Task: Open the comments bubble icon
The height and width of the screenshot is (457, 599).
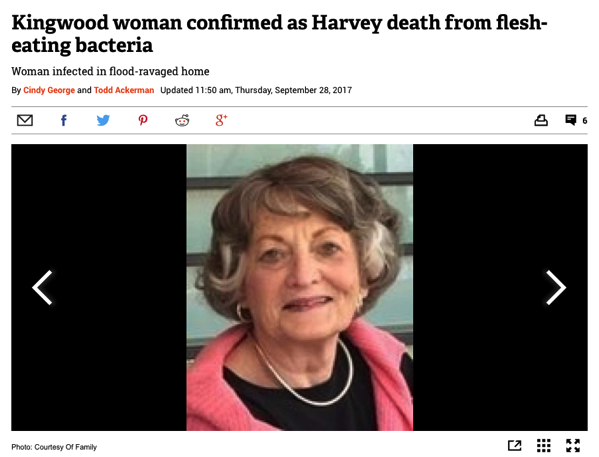Action: (570, 120)
